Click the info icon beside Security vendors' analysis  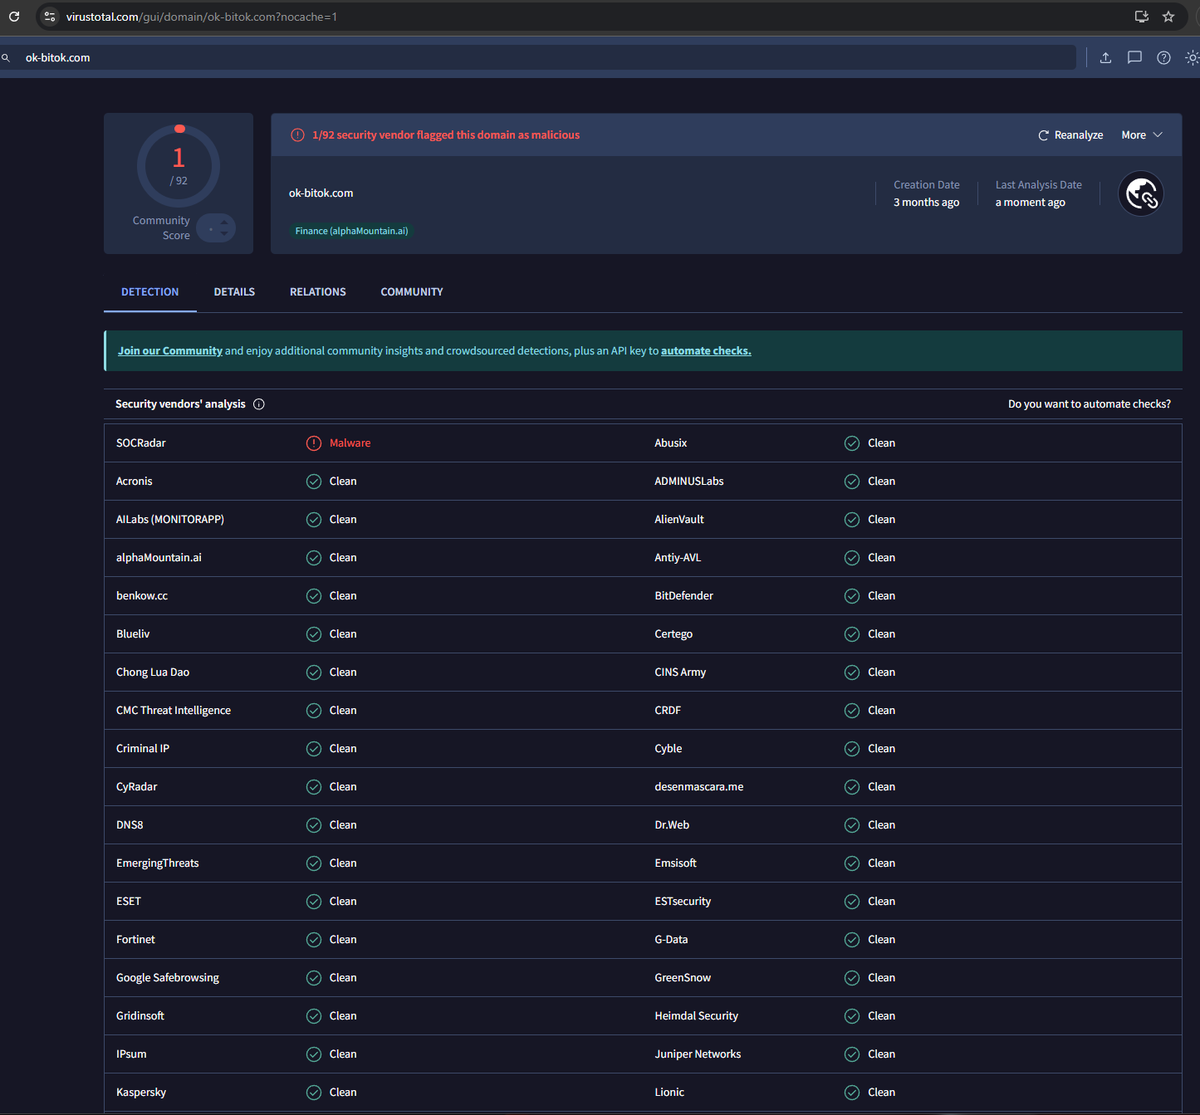pyautogui.click(x=259, y=404)
